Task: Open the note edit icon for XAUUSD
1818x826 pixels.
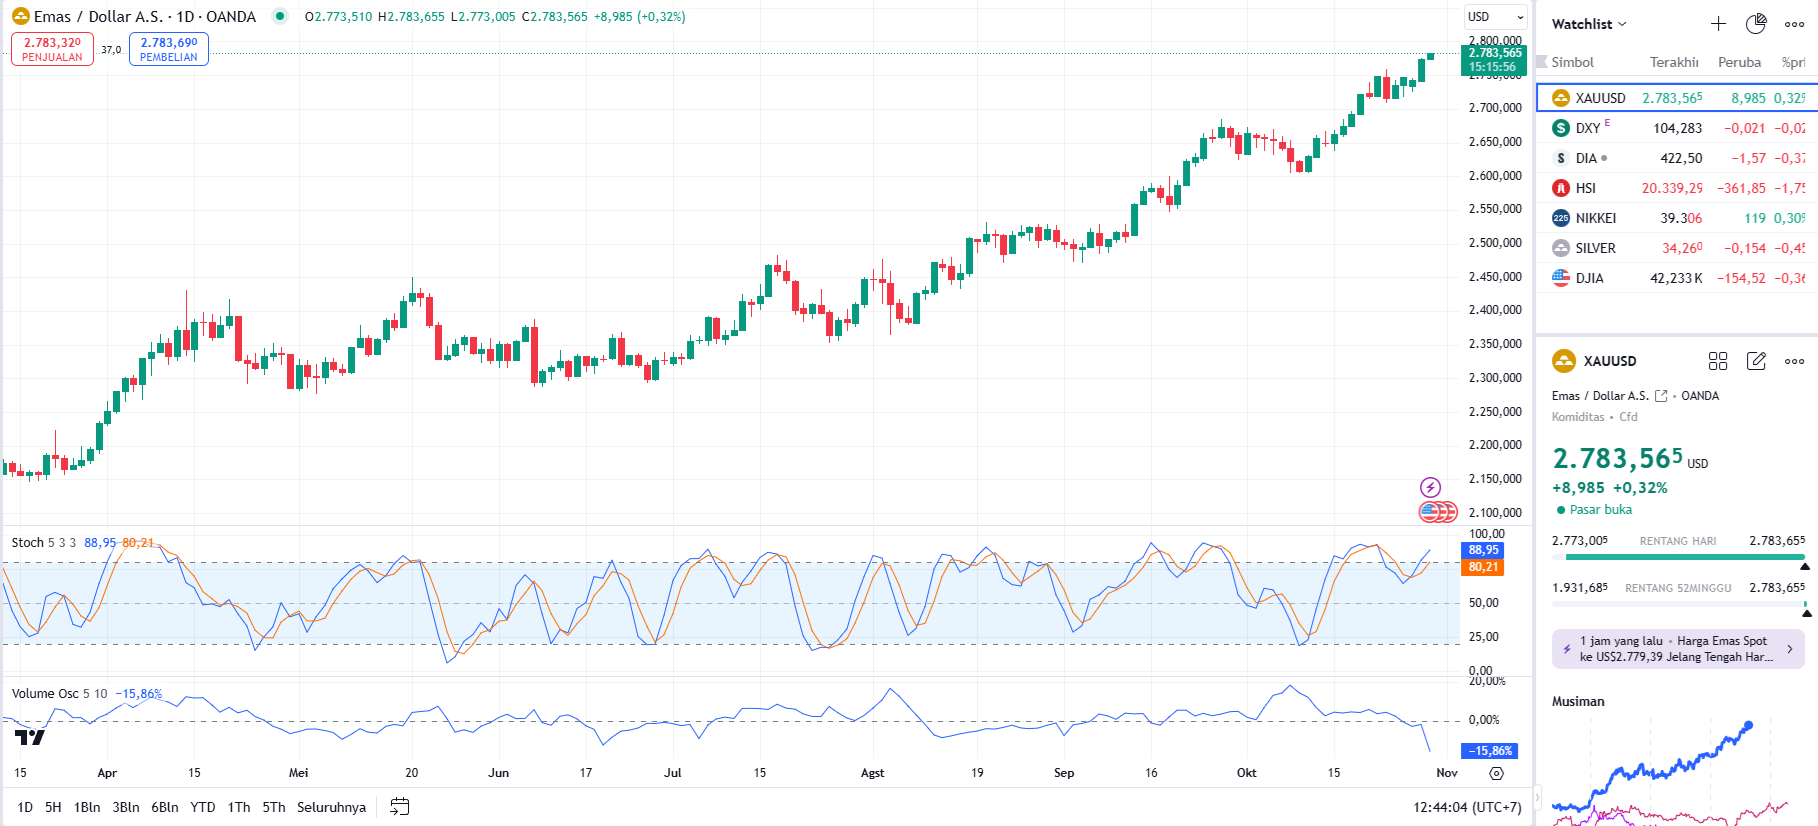Action: pos(1756,361)
